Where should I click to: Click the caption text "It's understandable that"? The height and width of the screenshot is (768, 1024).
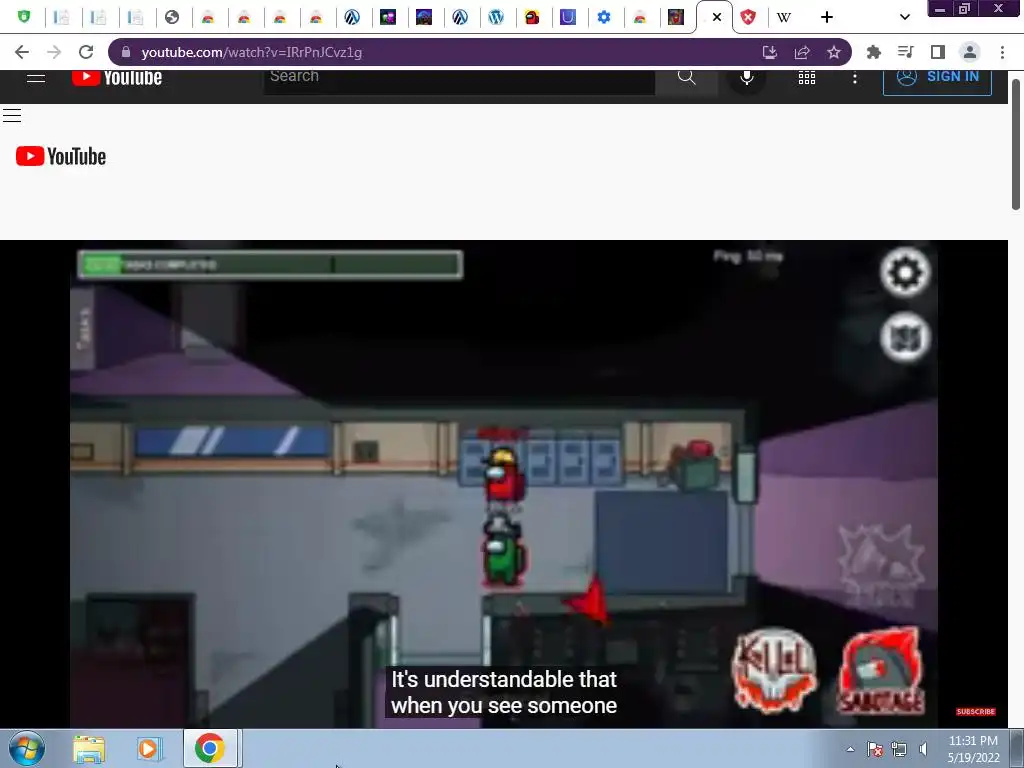point(504,679)
